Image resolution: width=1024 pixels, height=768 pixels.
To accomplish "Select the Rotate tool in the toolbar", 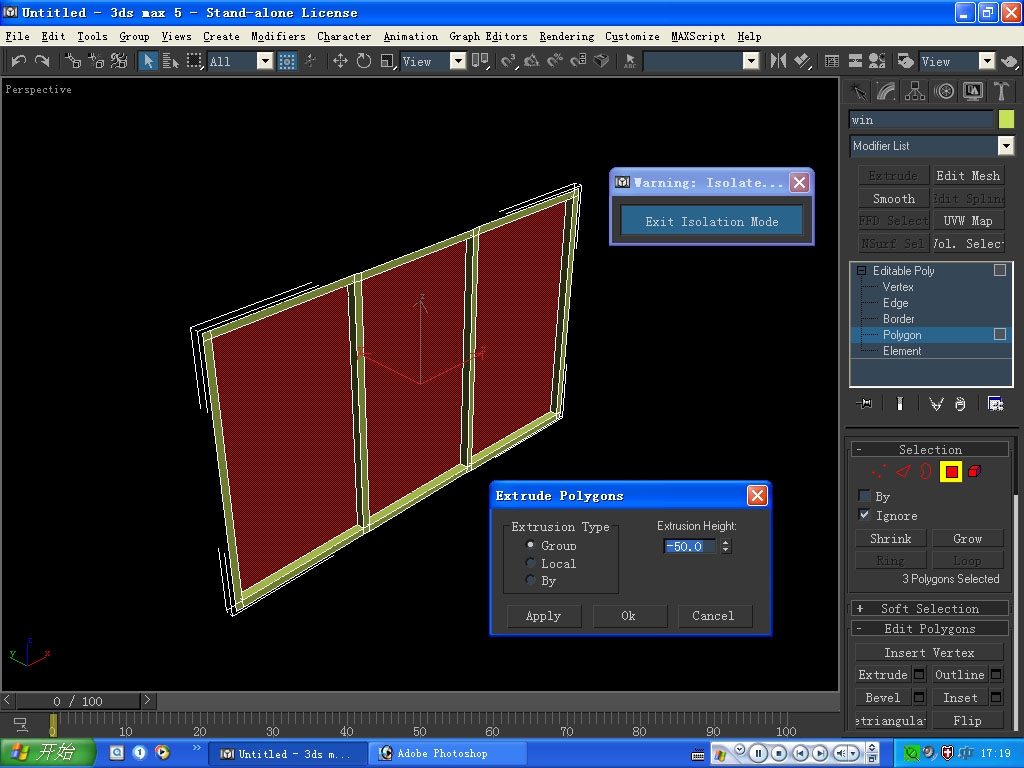I will coord(363,61).
